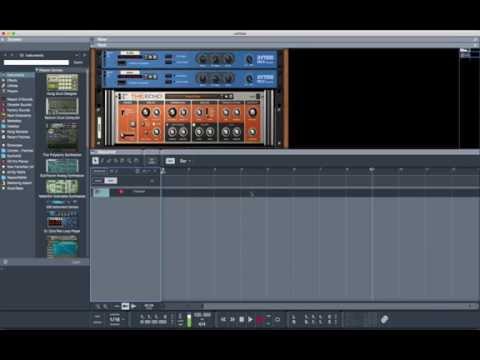Select the Razor tool in sequencer toolbar

[x=116, y=161]
